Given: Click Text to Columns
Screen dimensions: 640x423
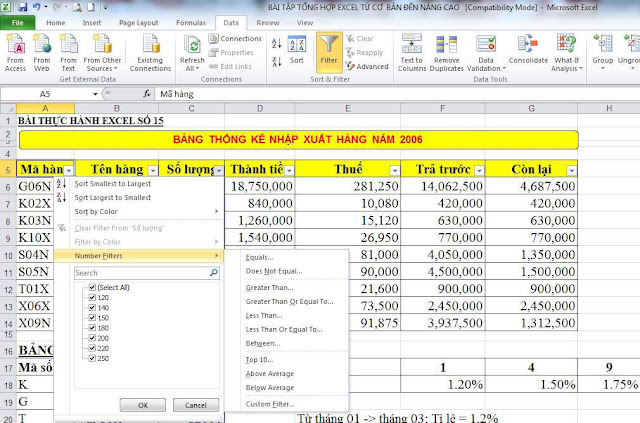Looking at the screenshot, I should [x=412, y=53].
